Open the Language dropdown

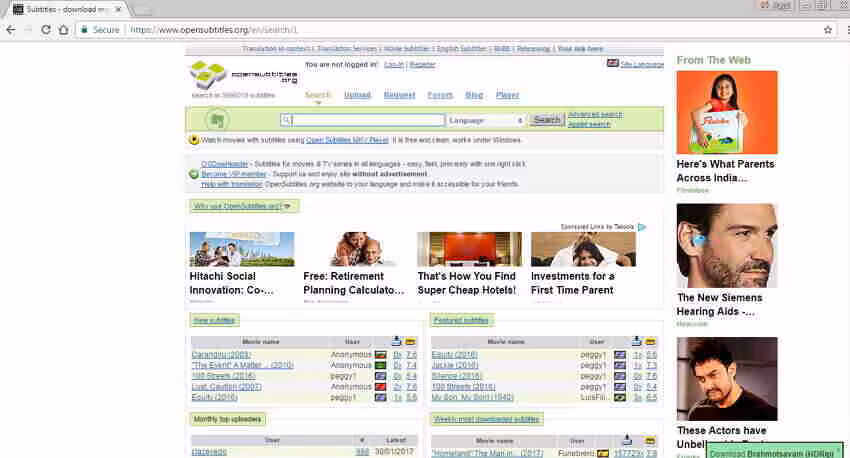(486, 120)
